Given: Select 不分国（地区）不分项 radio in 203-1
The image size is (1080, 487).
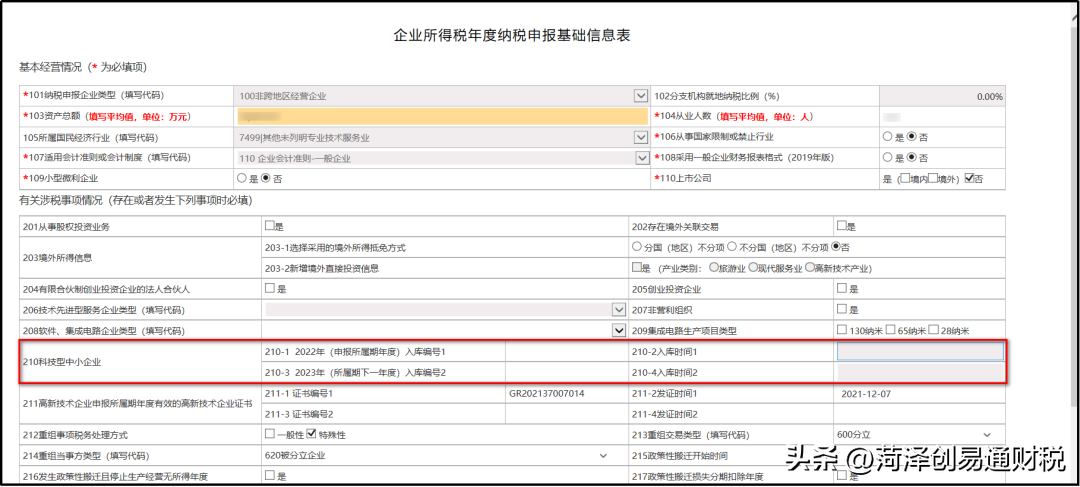Looking at the screenshot, I should 733,247.
